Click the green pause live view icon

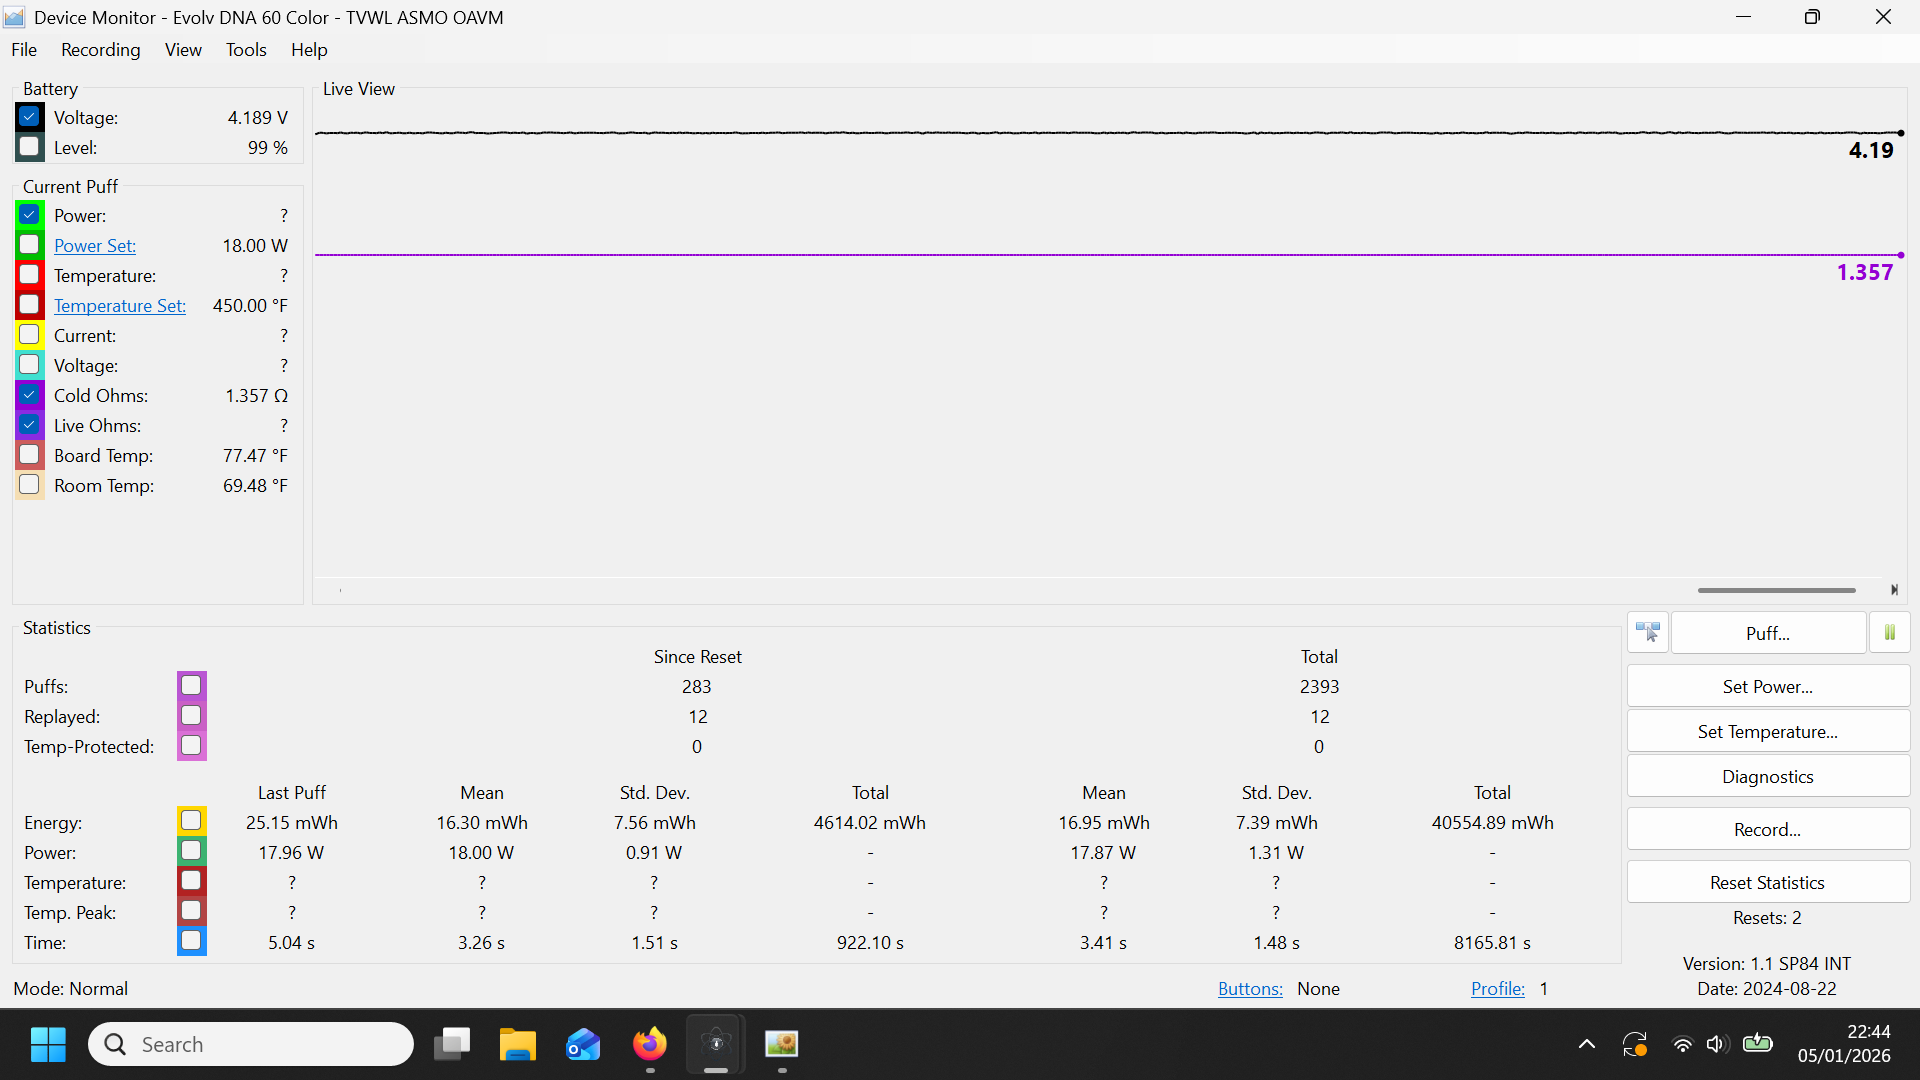[1889, 633]
